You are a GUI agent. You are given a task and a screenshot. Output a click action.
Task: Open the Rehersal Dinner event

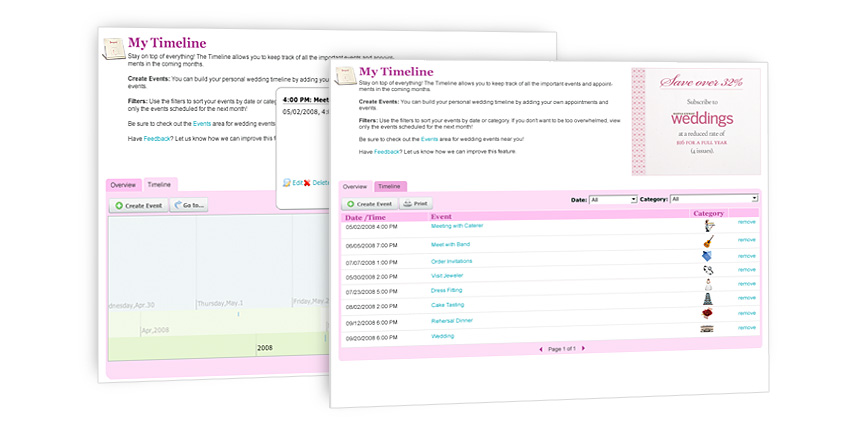452,321
